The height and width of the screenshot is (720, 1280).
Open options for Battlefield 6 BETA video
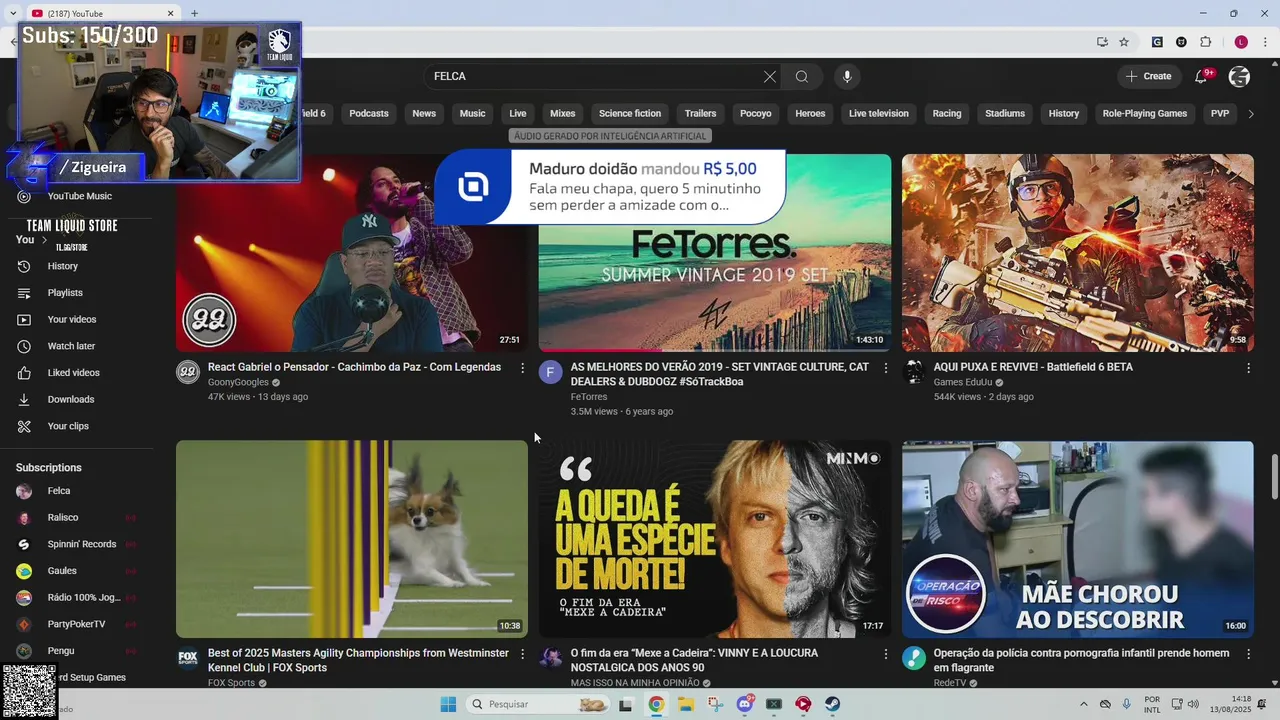[1248, 368]
